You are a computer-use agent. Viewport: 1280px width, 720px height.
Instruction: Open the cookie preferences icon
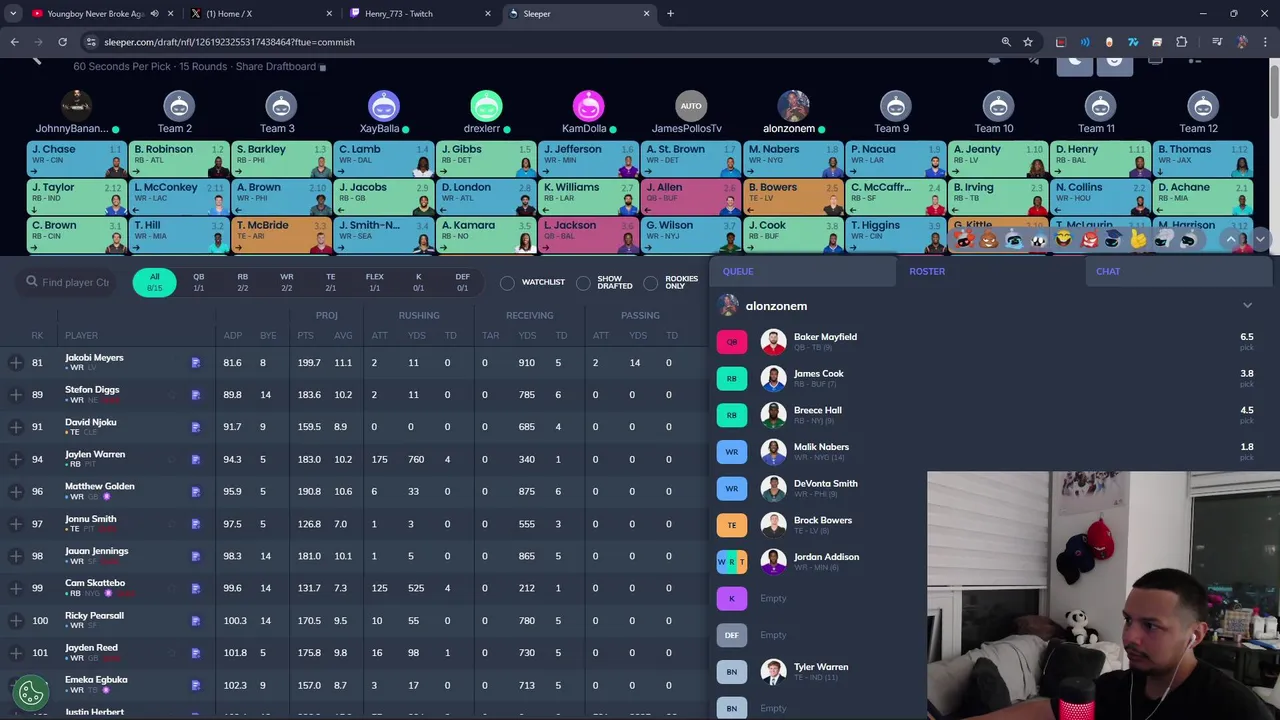point(31,691)
